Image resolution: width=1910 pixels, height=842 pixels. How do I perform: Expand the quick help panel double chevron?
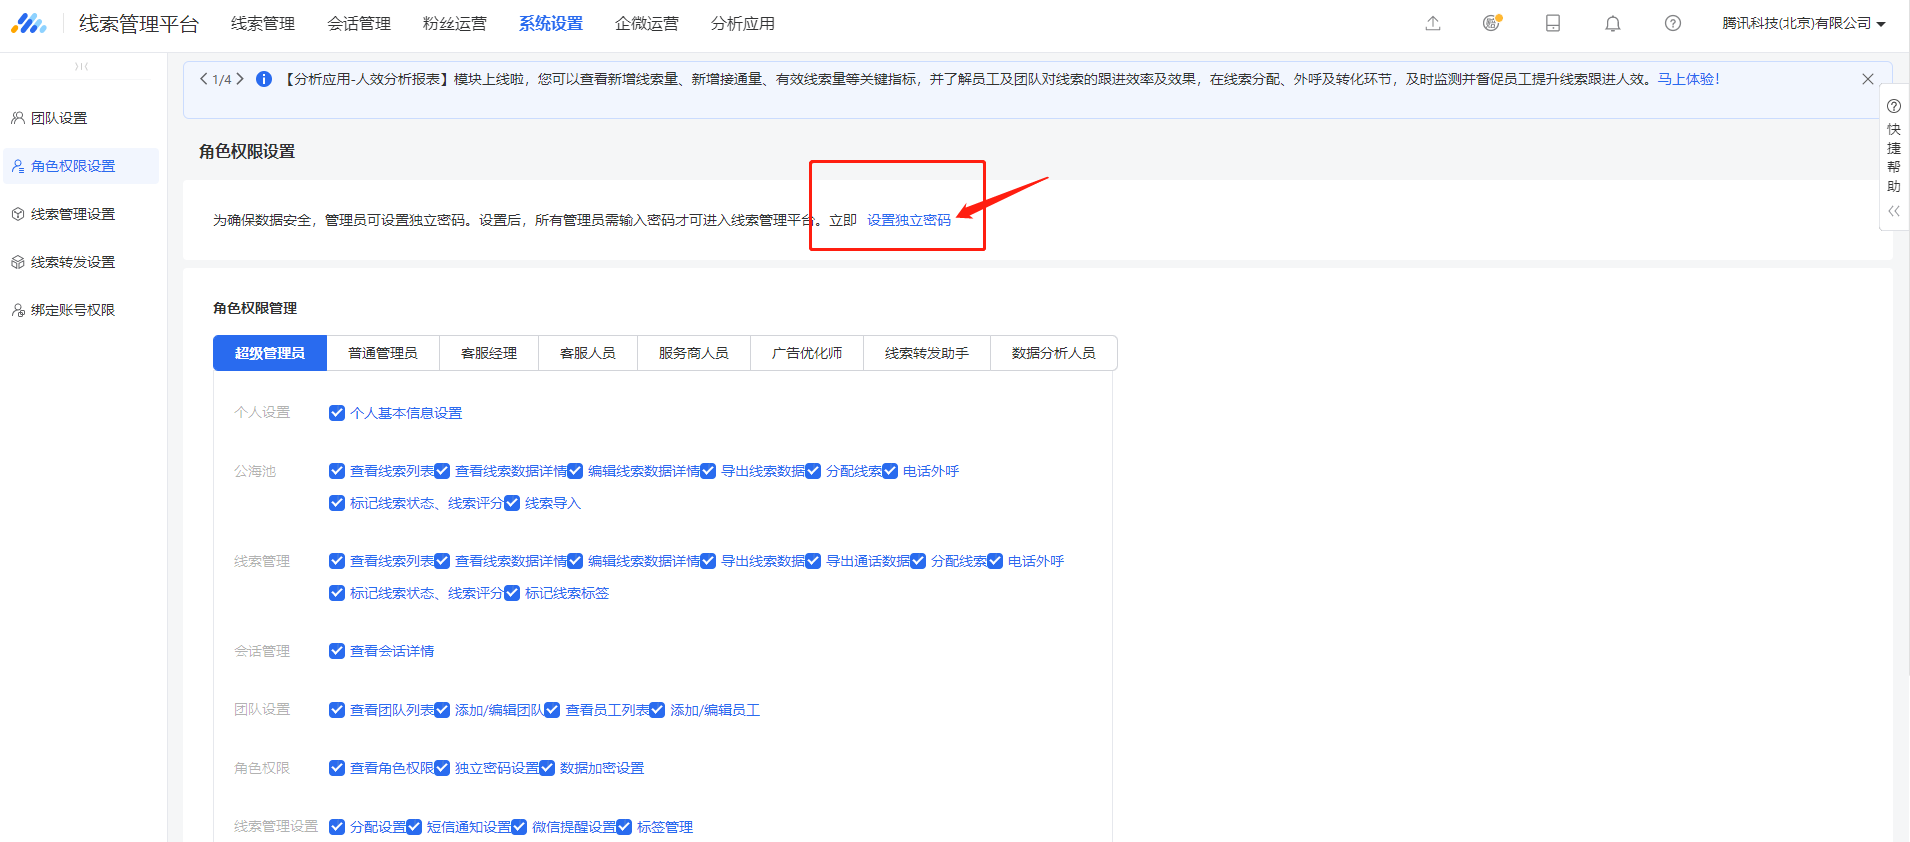(x=1894, y=211)
